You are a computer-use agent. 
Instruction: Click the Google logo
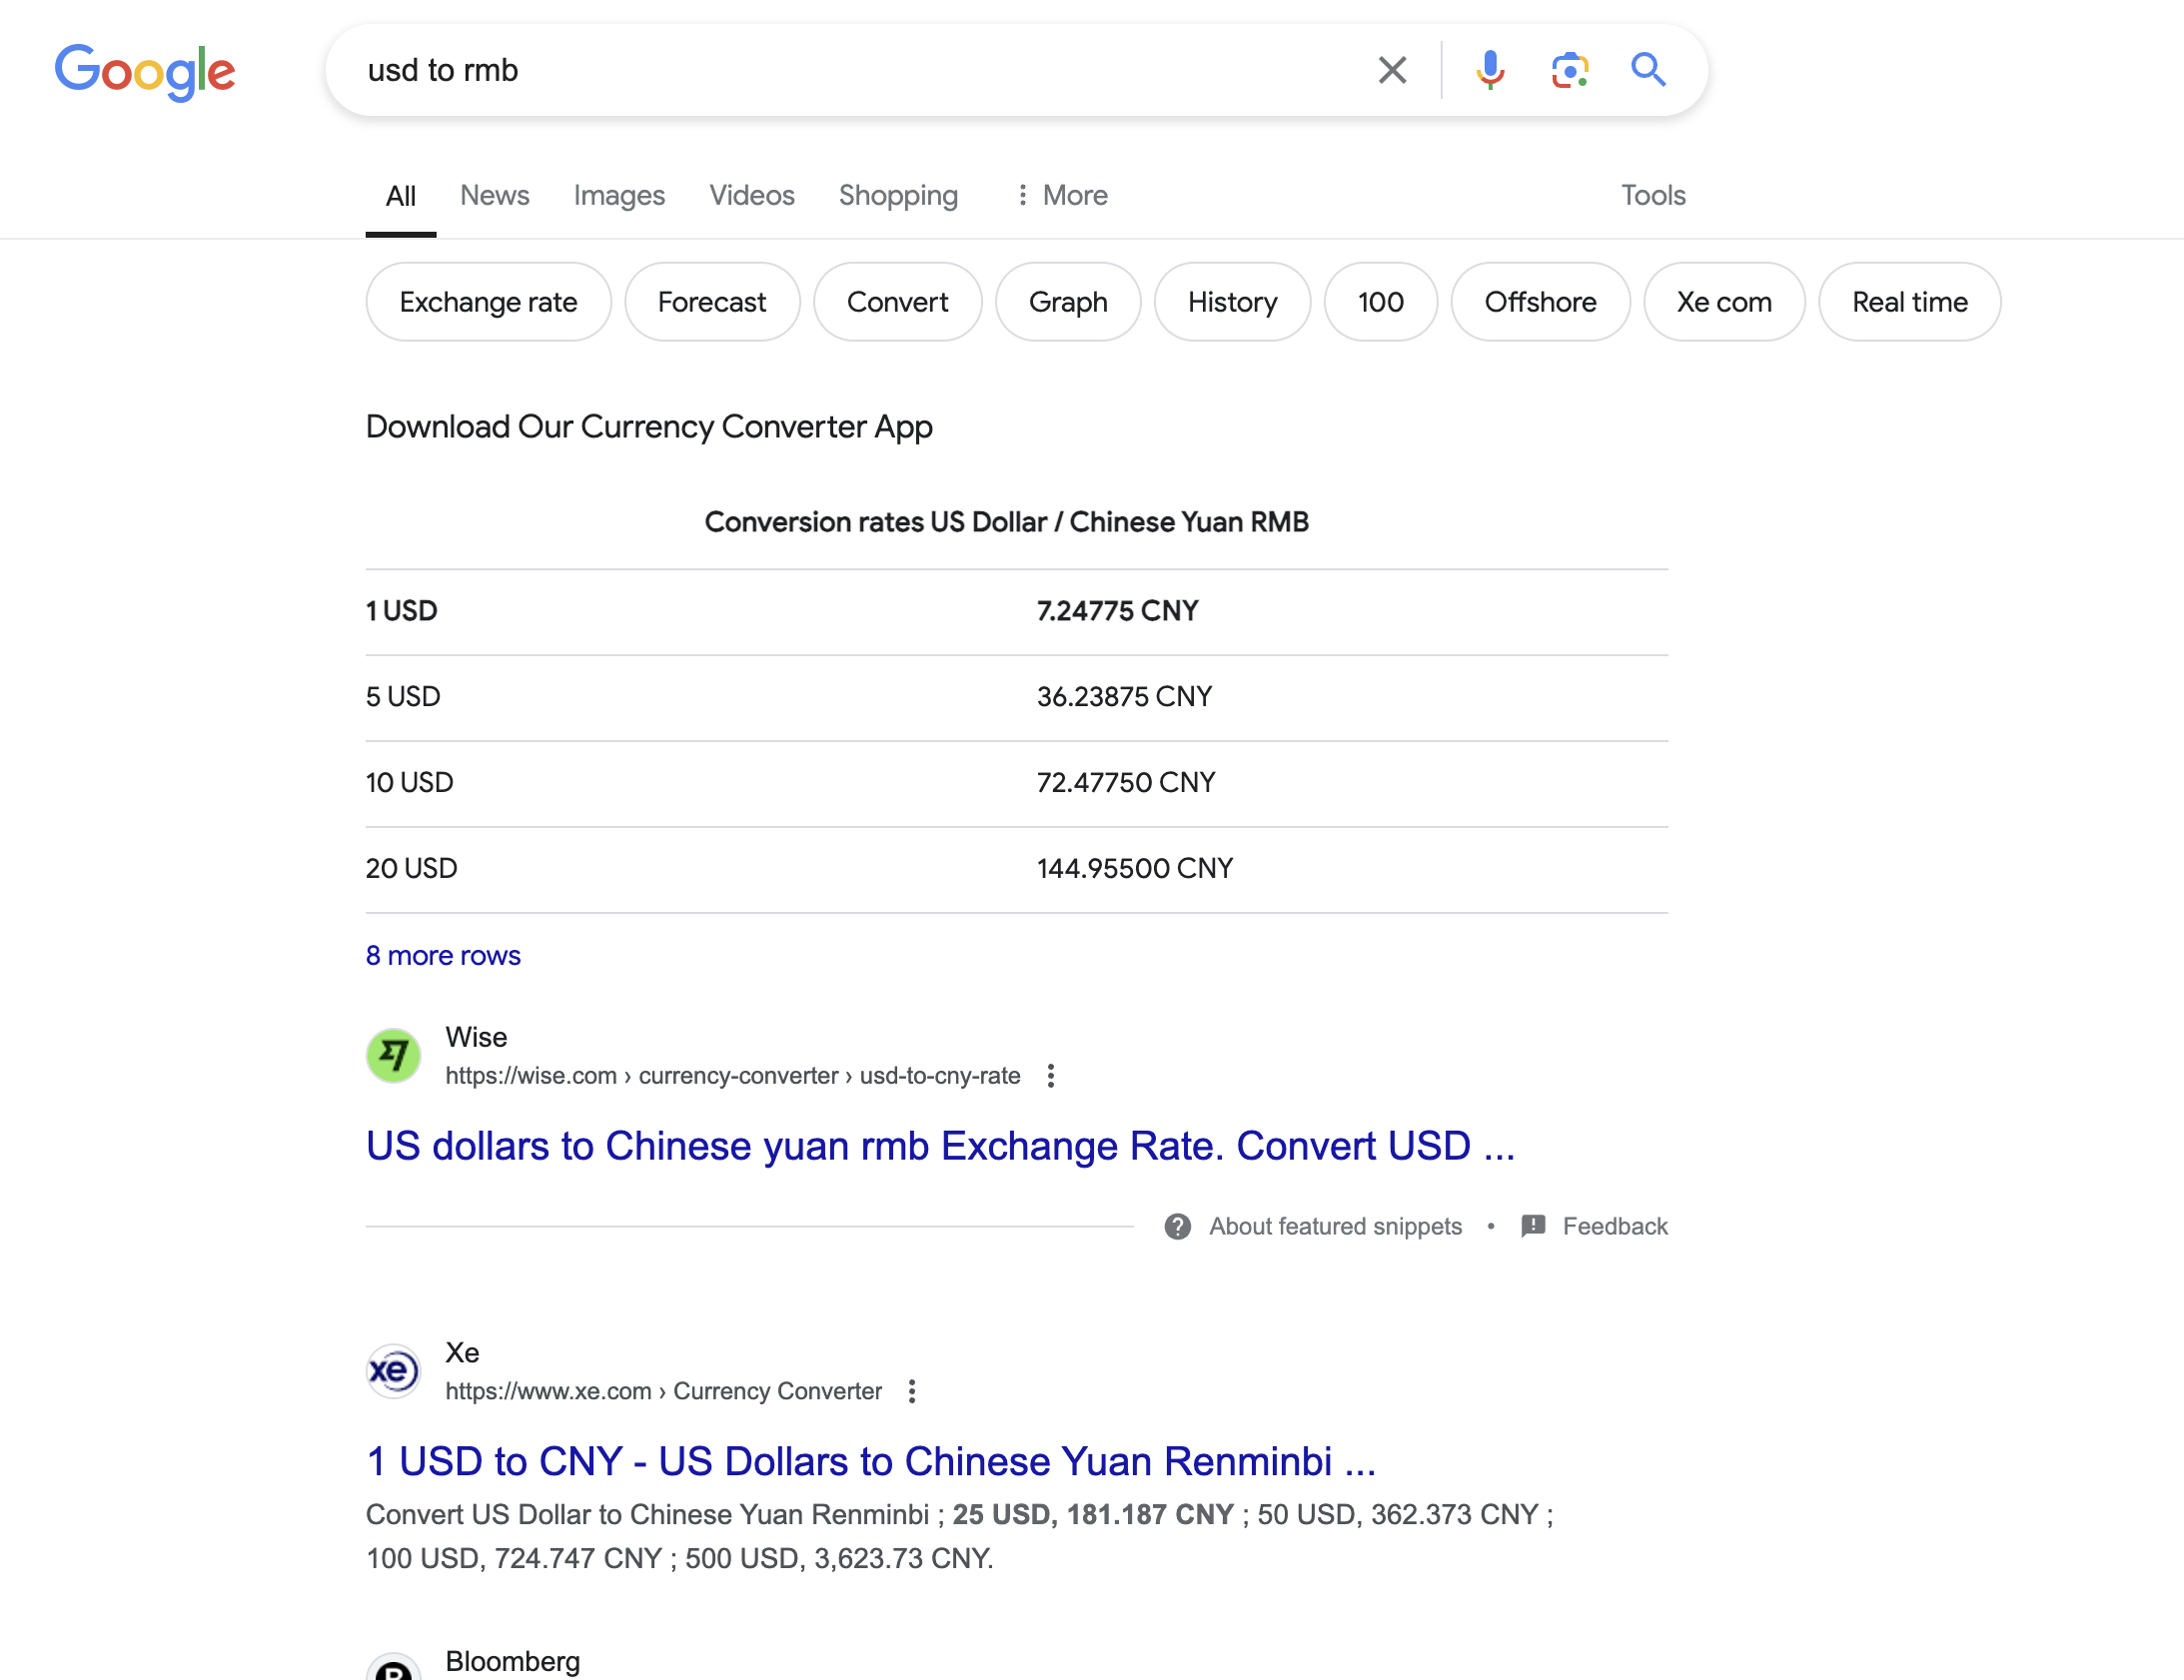click(145, 70)
